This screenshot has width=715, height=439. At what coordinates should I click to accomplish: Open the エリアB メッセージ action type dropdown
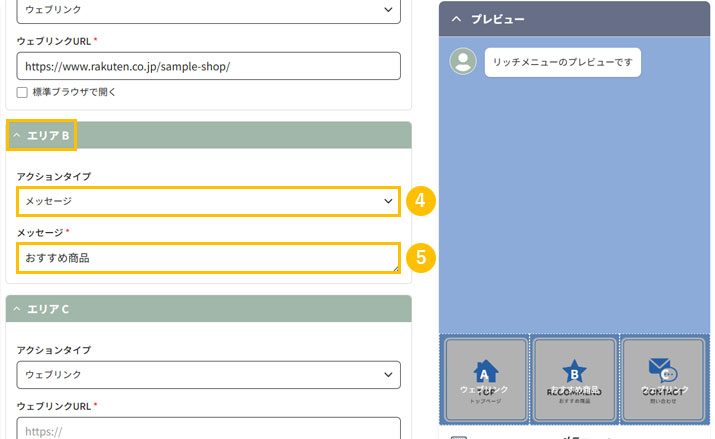(208, 201)
